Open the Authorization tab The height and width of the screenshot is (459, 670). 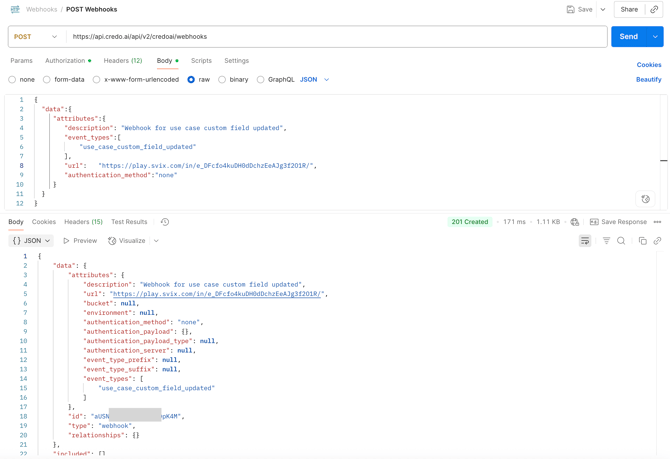(x=68, y=61)
